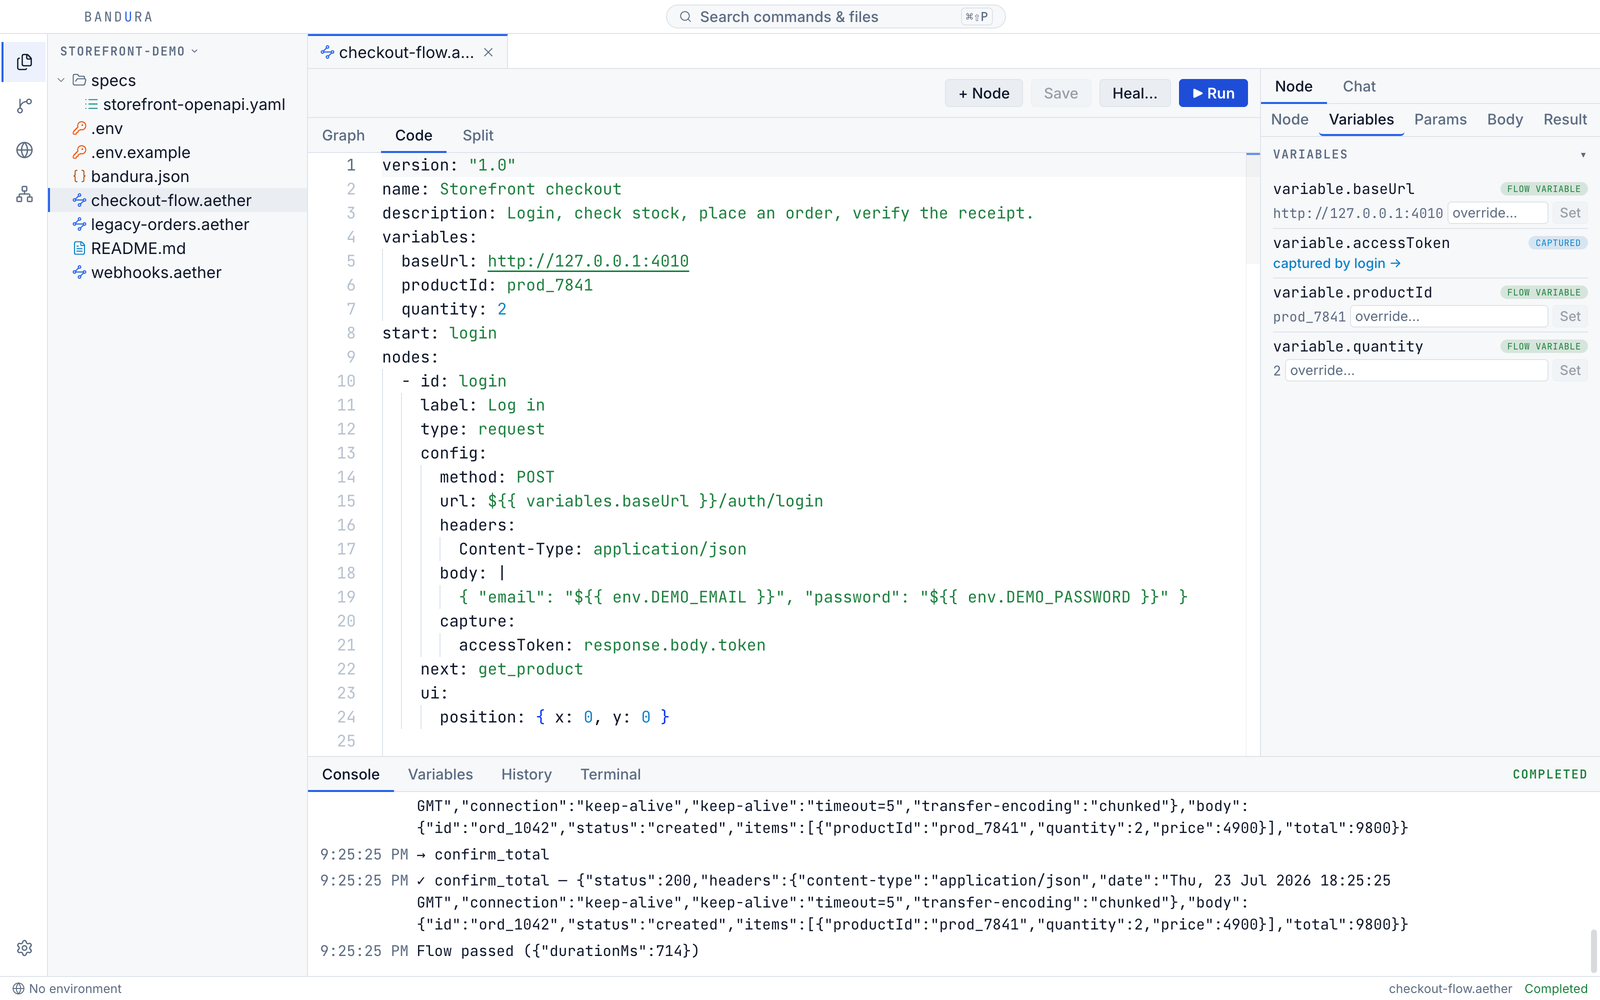Click the editor minimap slider area
Image resolution: width=1600 pixels, height=1000 pixels.
pyautogui.click(x=1253, y=208)
